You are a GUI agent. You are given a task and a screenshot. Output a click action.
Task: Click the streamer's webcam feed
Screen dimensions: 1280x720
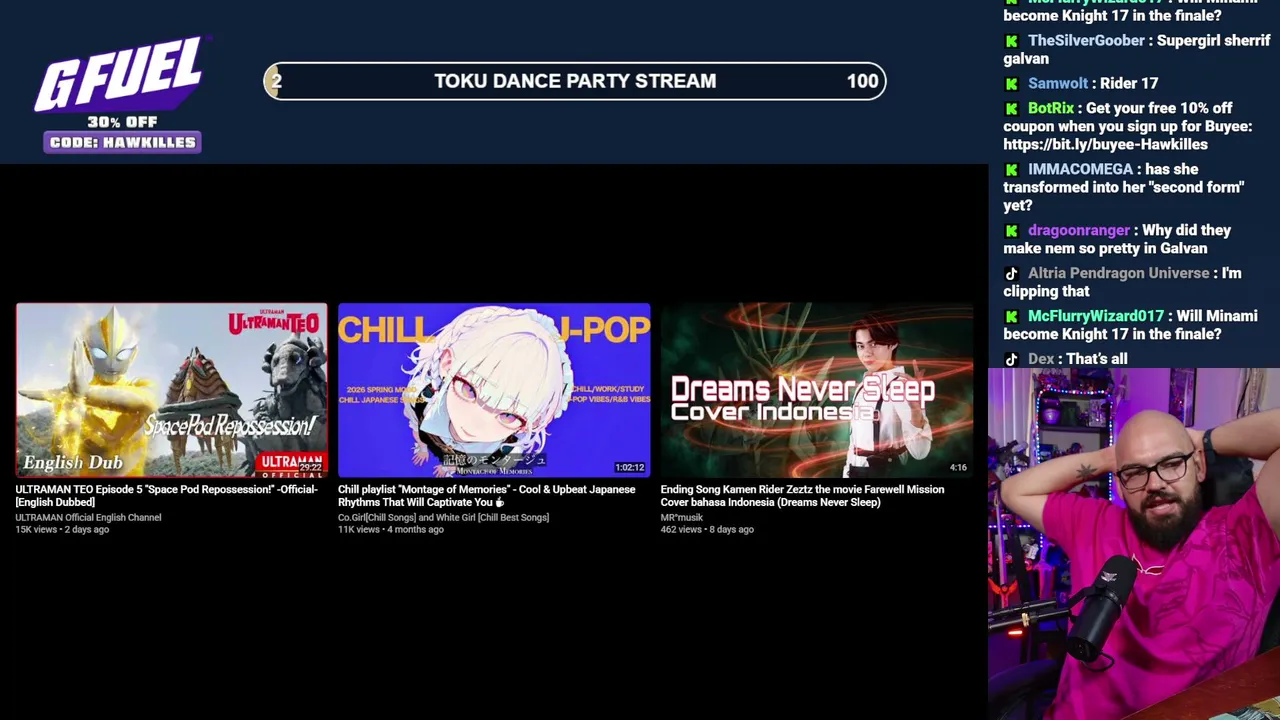[x=1134, y=544]
